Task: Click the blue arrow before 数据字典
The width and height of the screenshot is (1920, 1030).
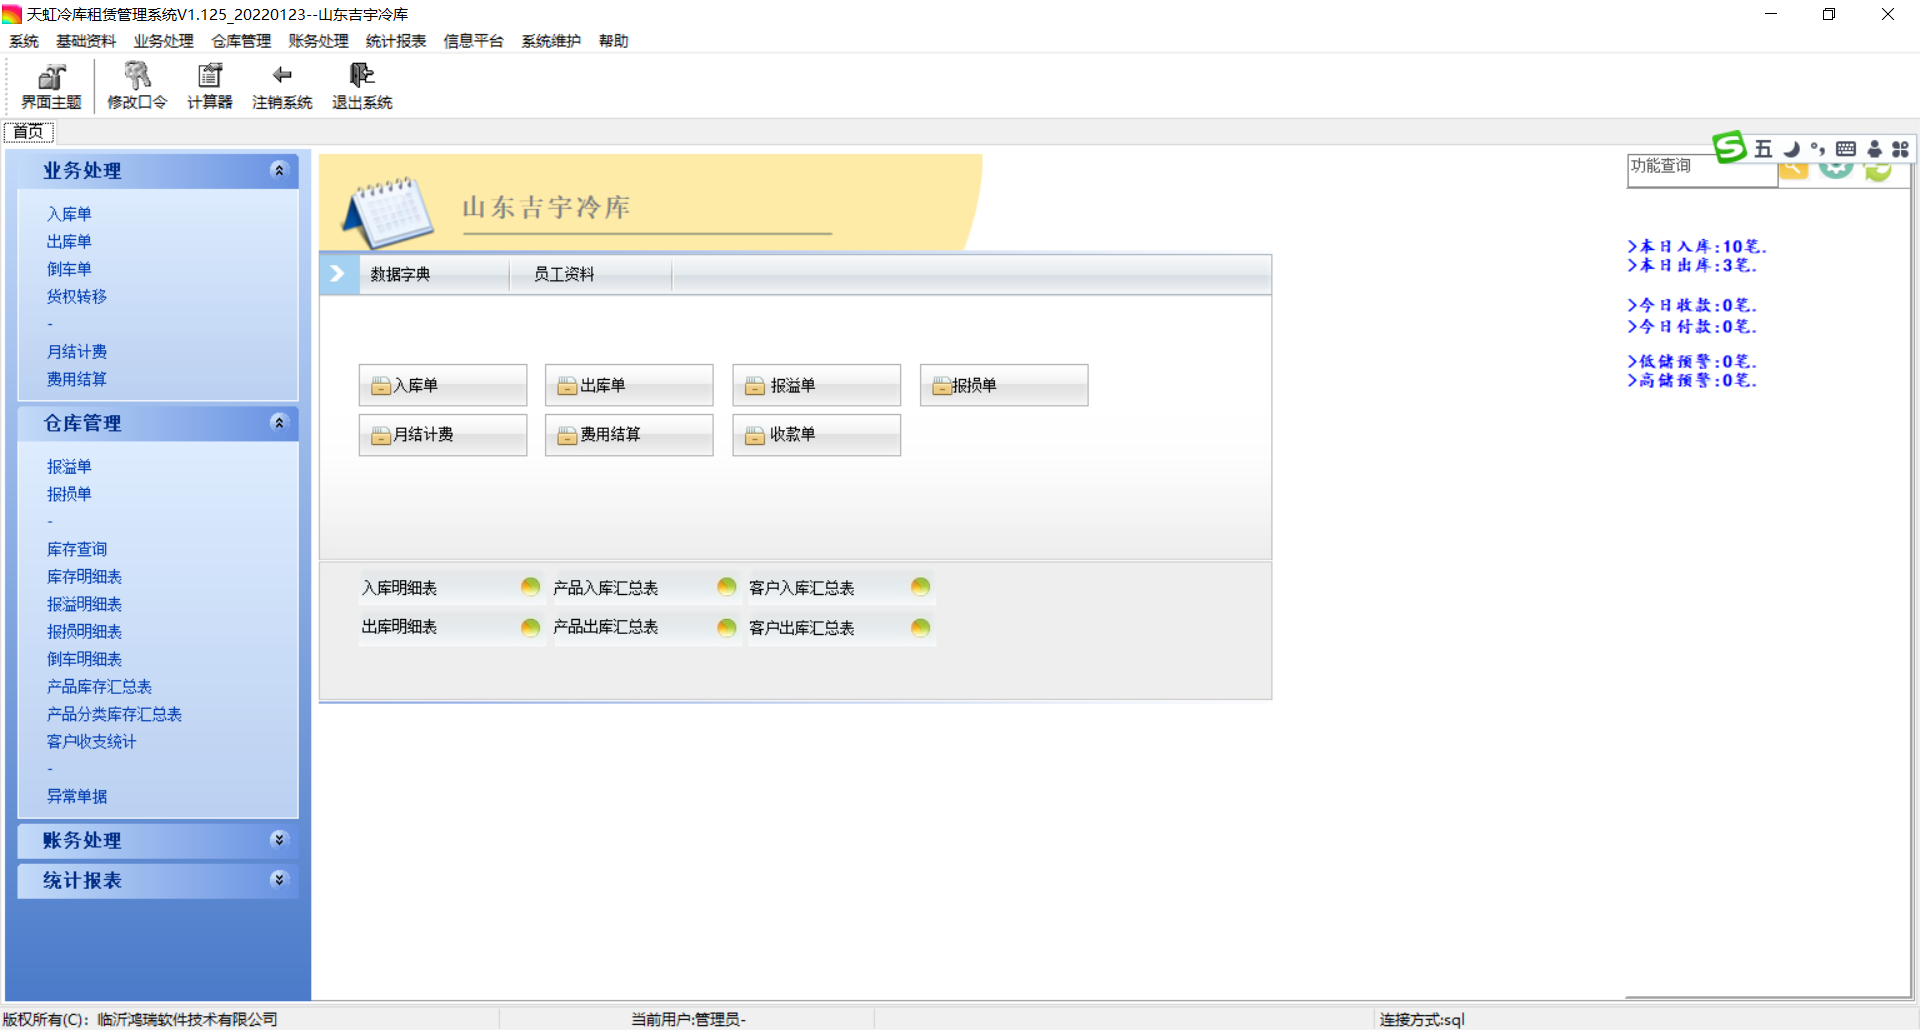Action: 337,273
